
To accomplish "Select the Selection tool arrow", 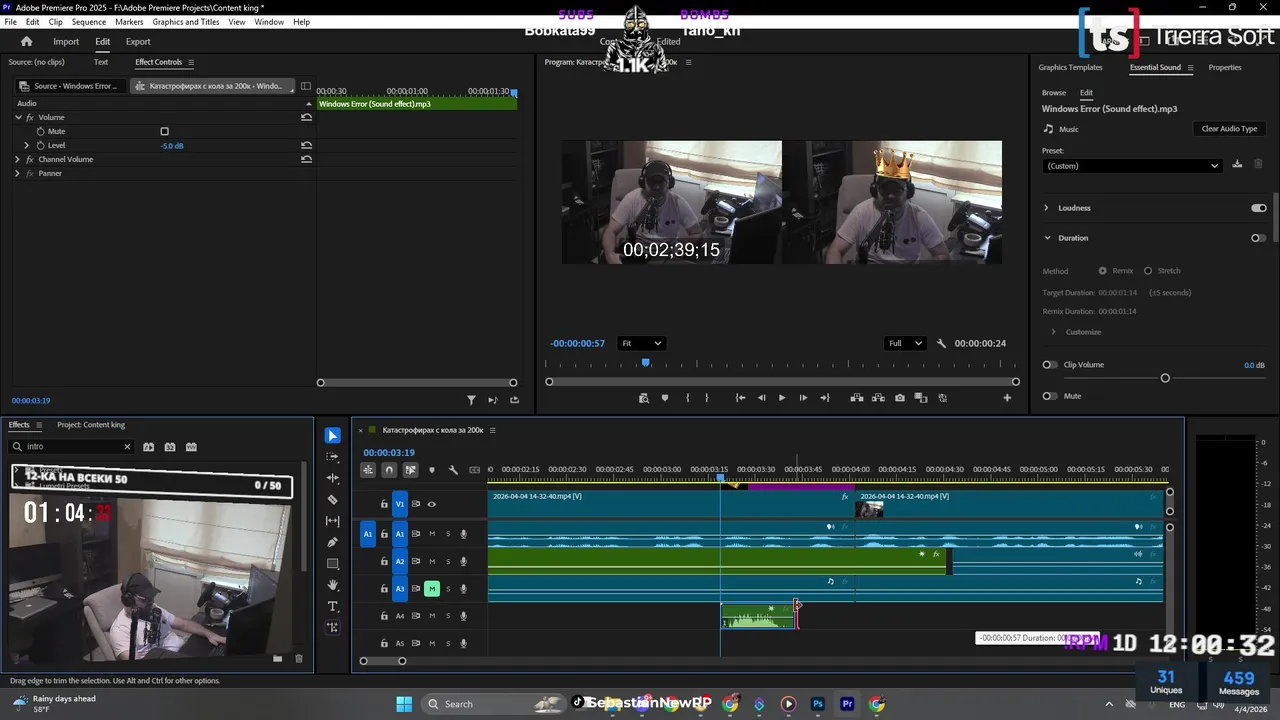I will click(x=333, y=436).
